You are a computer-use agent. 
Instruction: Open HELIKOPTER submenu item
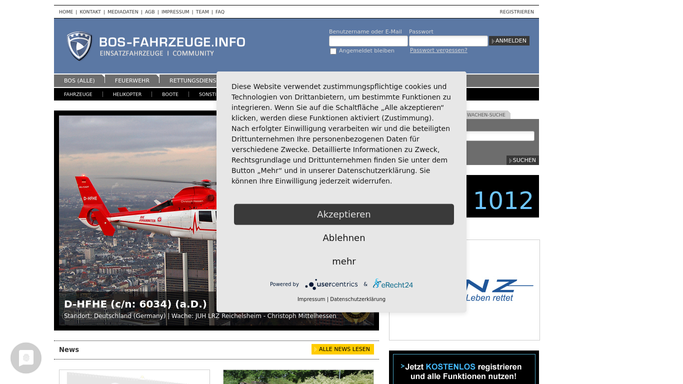click(x=127, y=94)
